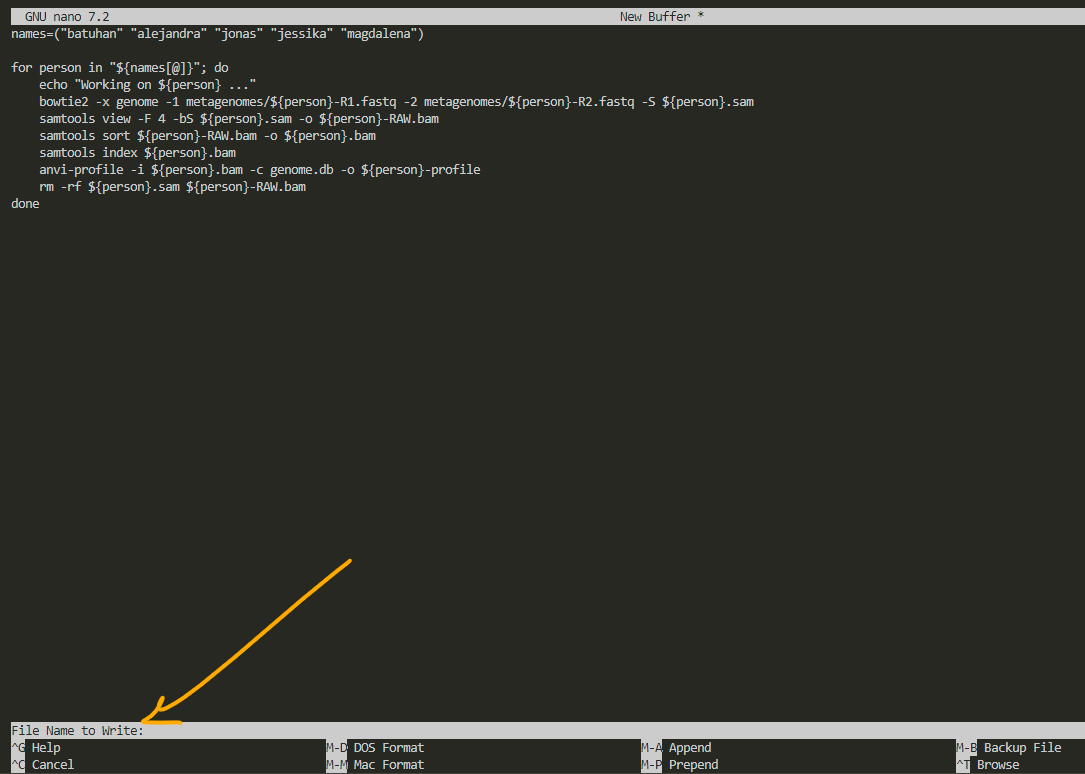This screenshot has width=1085, height=774.
Task: Click the M-A key label beside Append
Action: [651, 748]
